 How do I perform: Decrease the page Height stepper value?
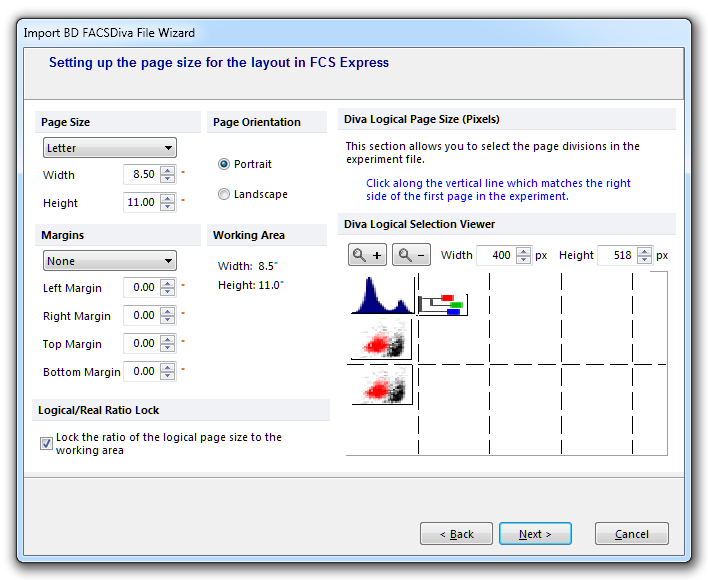coord(167,207)
